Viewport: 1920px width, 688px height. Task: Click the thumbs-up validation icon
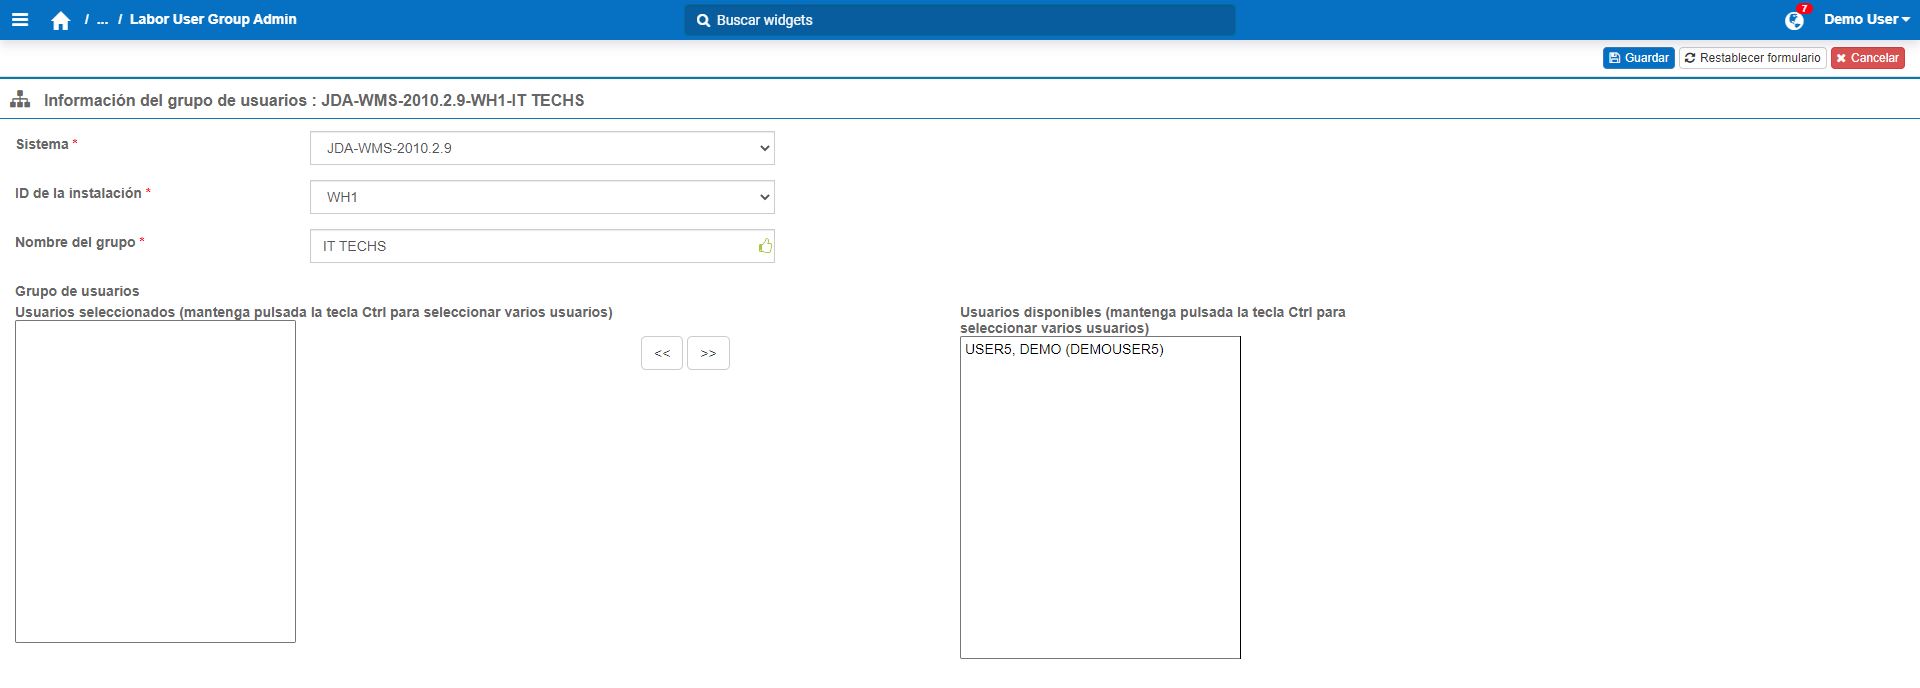point(765,246)
